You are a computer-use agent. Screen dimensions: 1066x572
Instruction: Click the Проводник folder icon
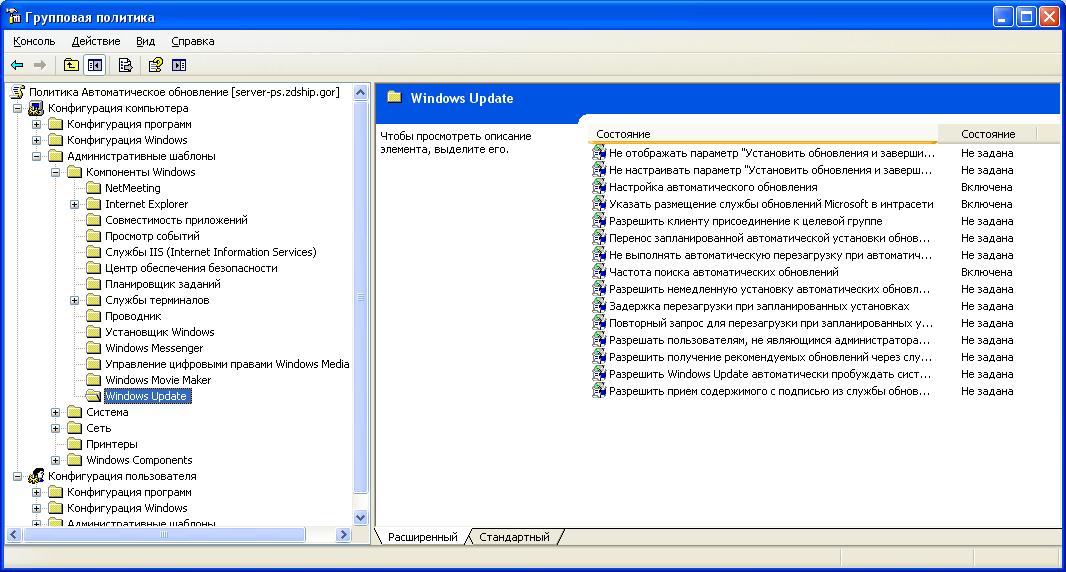click(93, 316)
